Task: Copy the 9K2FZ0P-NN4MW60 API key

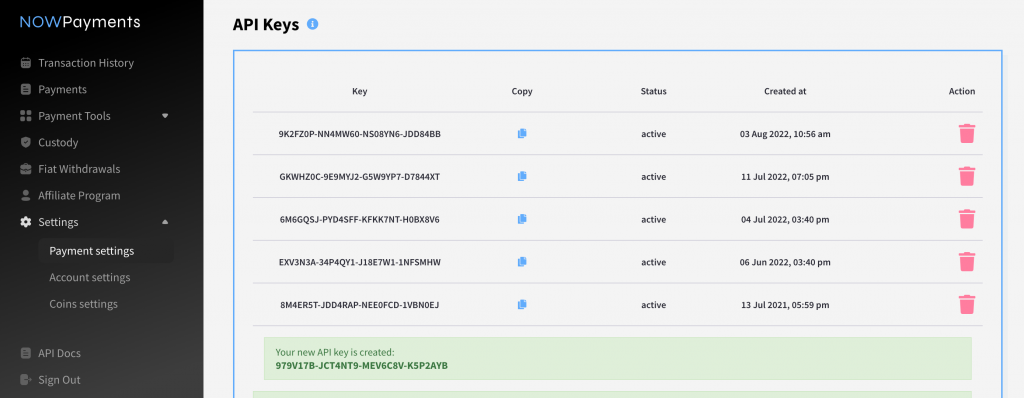Action: click(x=522, y=133)
